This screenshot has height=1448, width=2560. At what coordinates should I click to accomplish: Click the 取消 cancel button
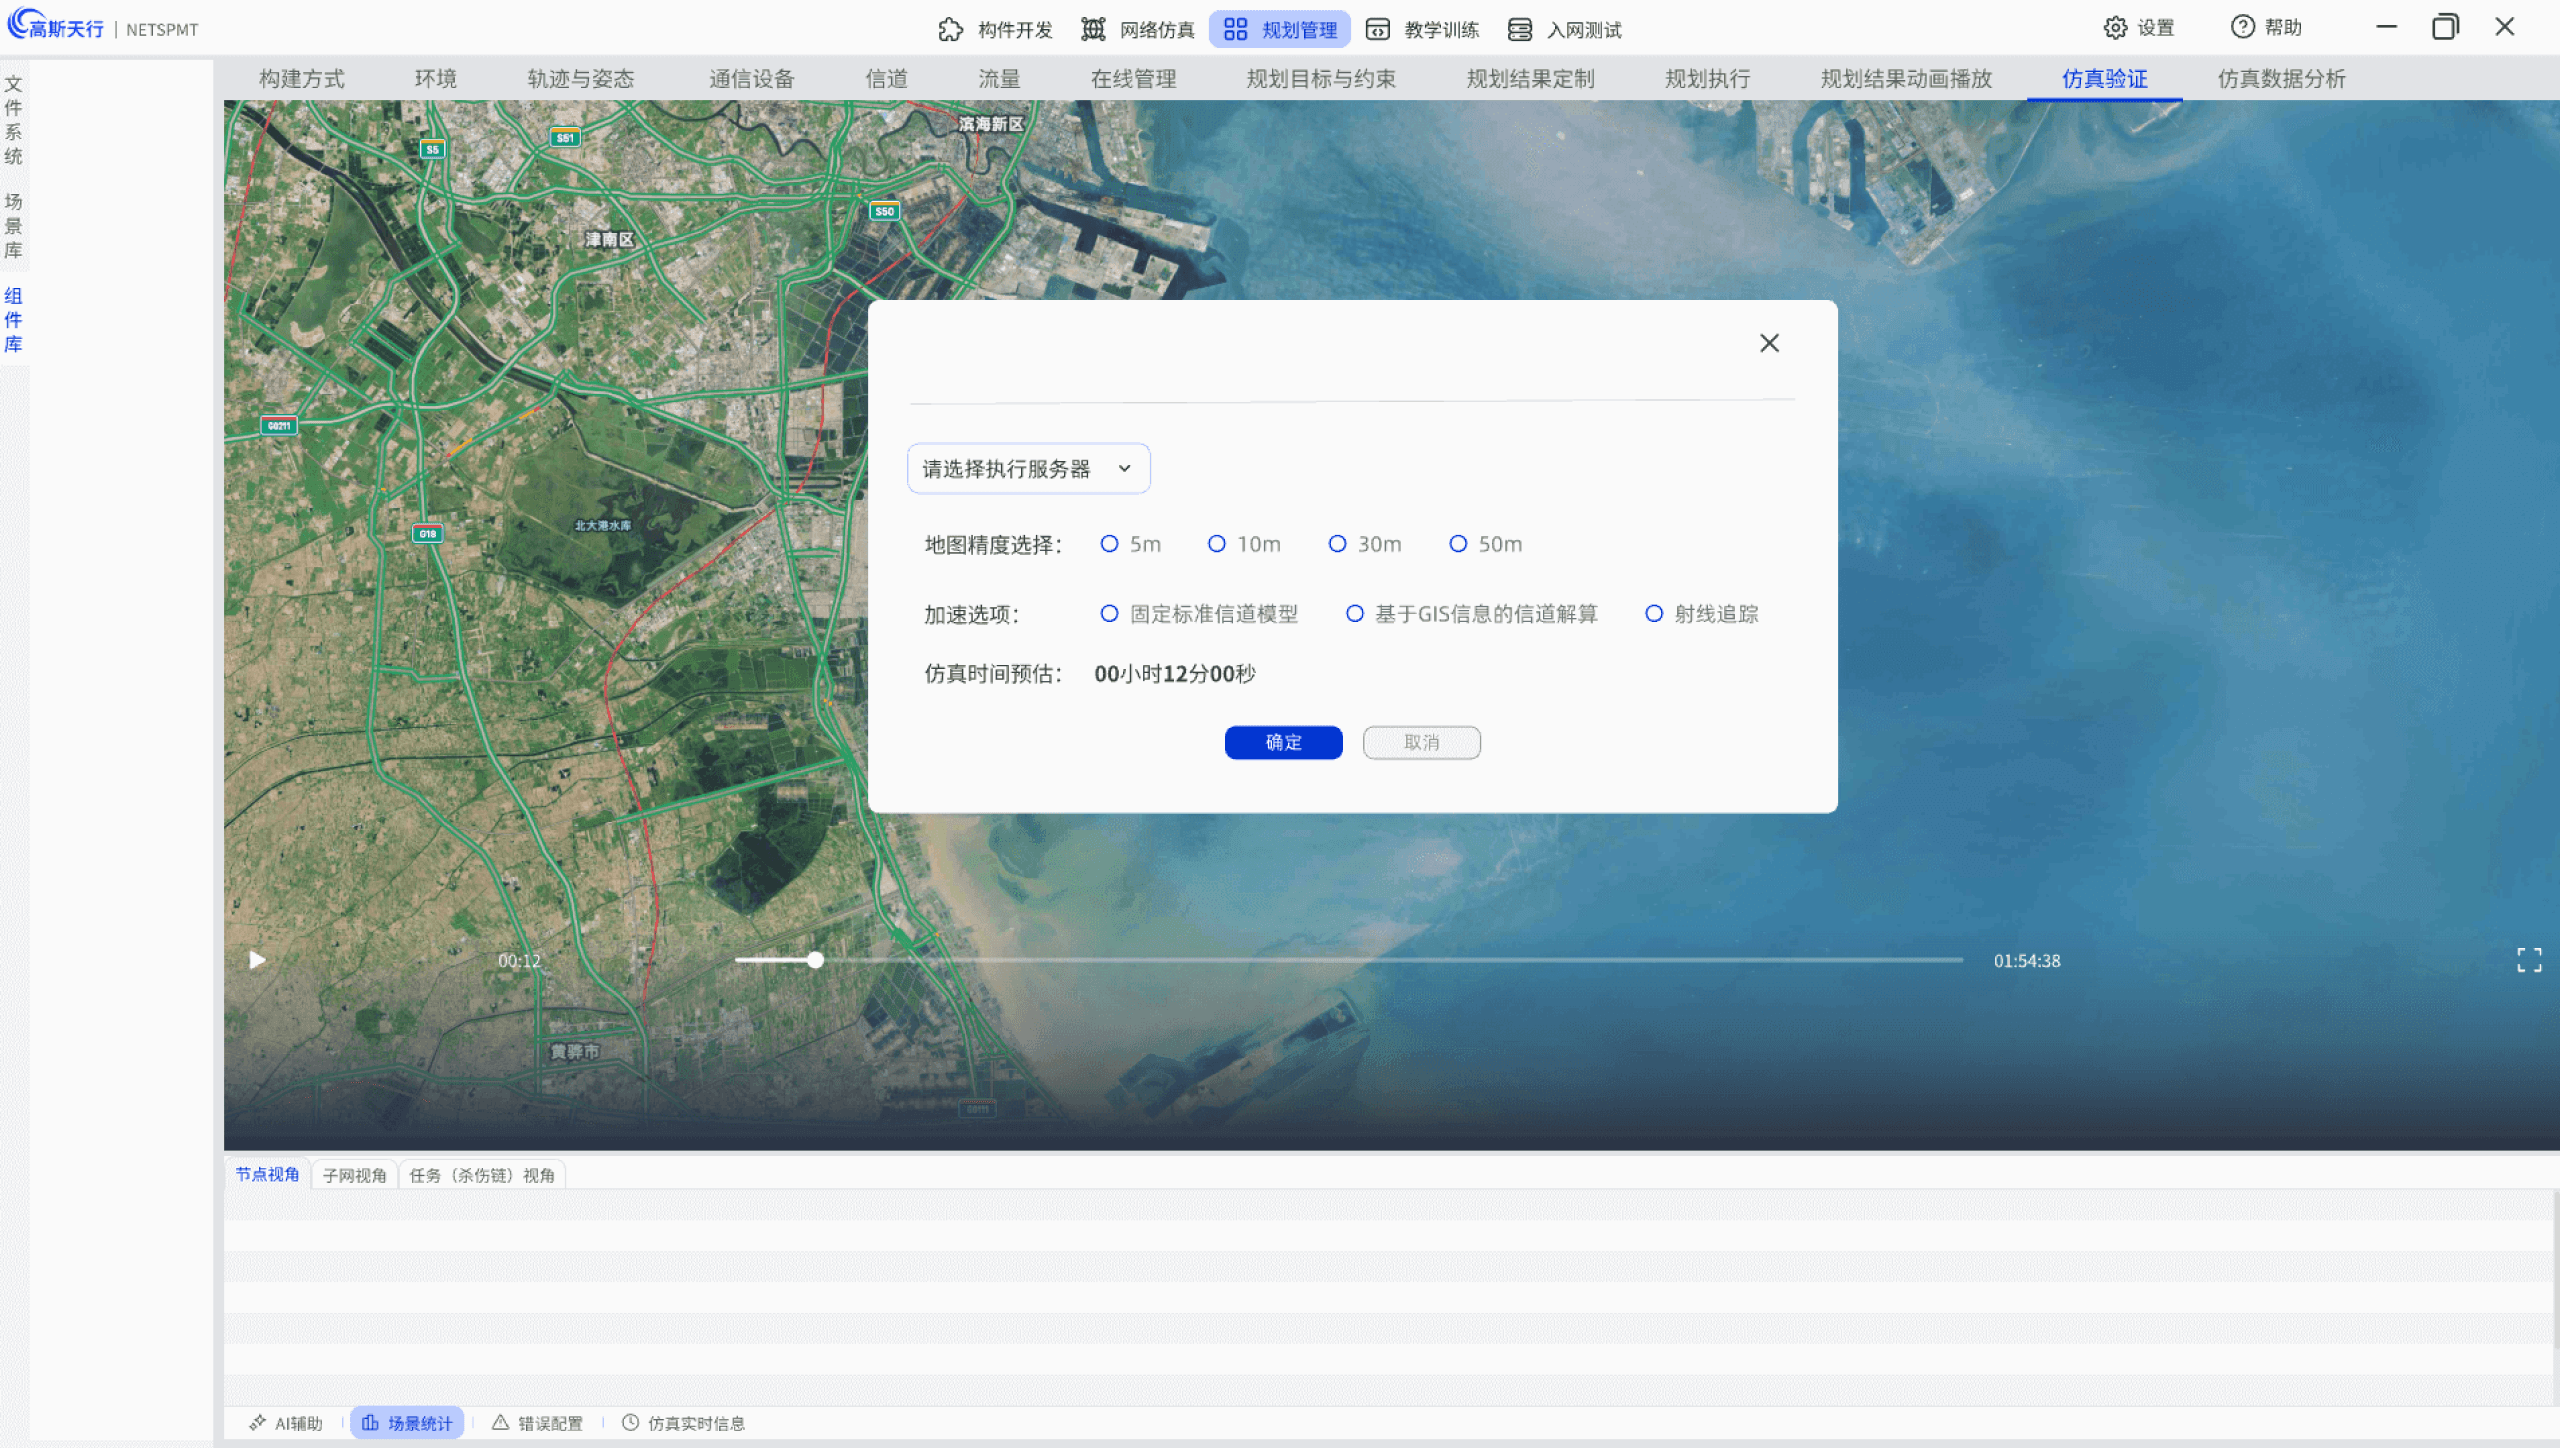point(1421,742)
